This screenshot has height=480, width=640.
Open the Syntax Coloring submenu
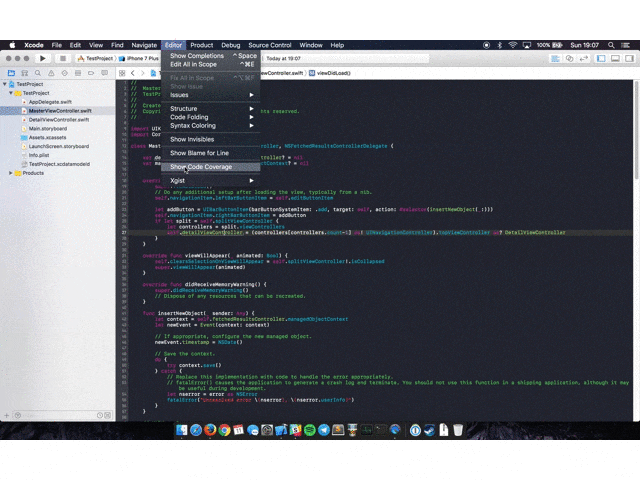tap(211, 126)
